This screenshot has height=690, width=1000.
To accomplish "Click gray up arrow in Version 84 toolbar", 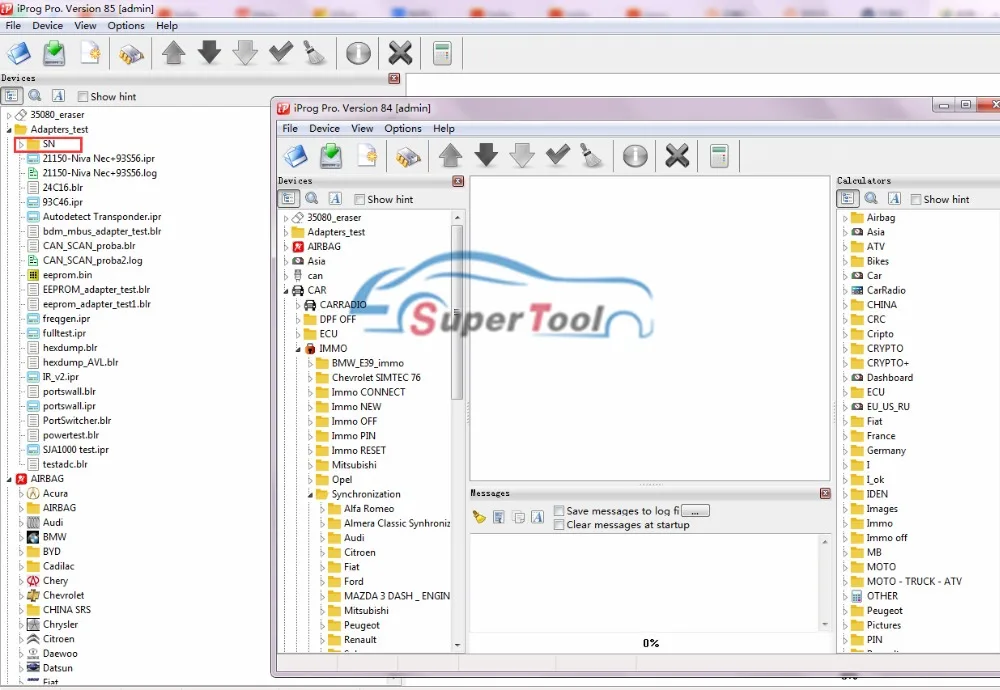I will pos(450,156).
